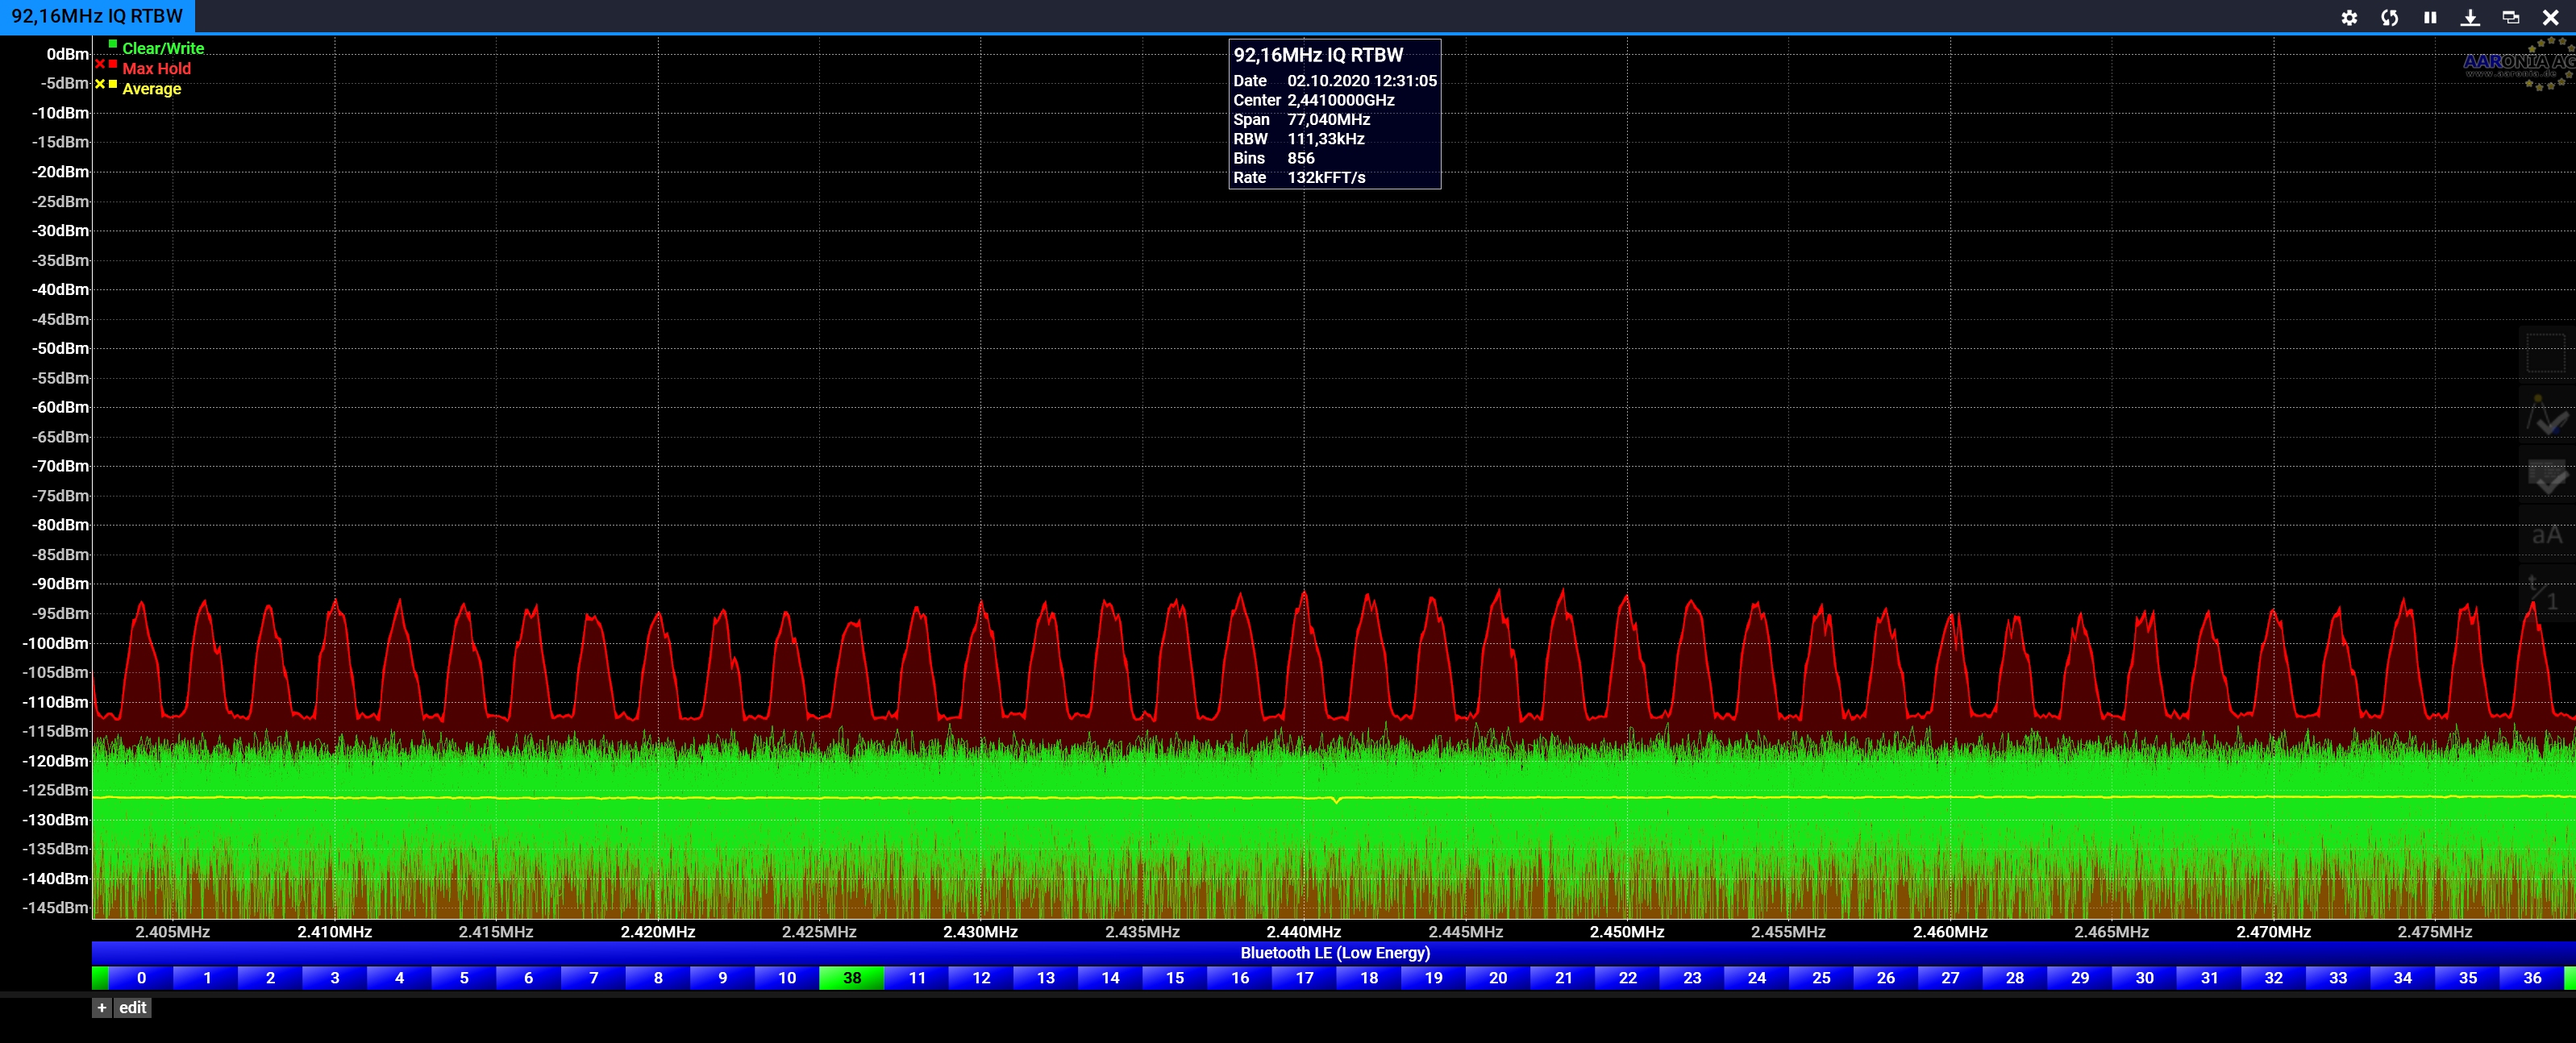Click the download/export icon
The width and height of the screenshot is (2576, 1043).
[x=2470, y=17]
